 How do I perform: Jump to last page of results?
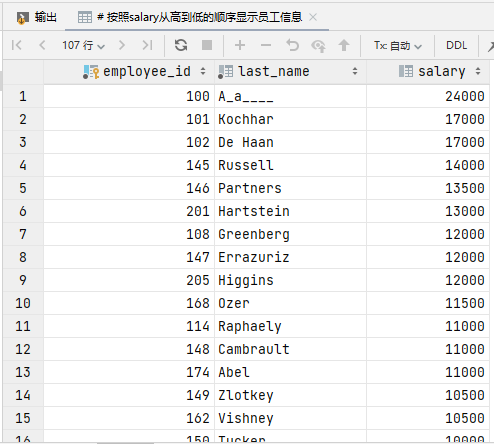[x=147, y=45]
